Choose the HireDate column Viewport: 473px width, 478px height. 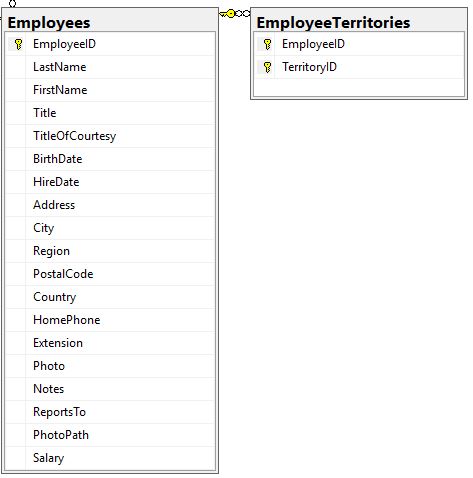pyautogui.click(x=110, y=182)
